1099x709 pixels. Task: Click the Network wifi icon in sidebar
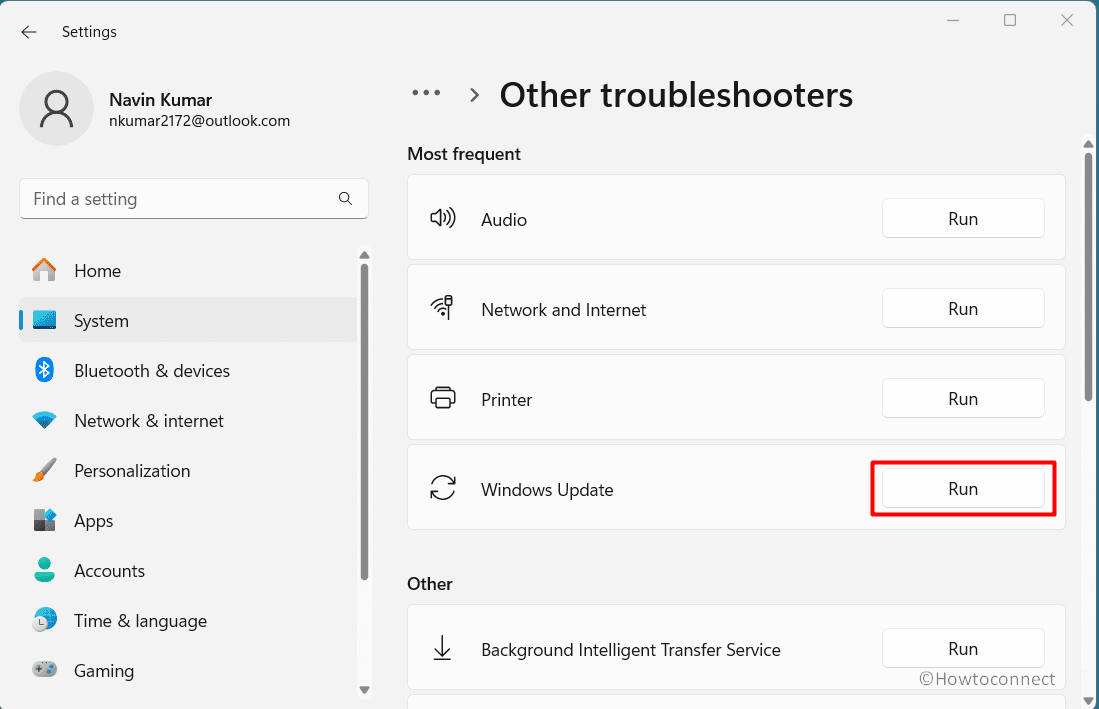point(44,420)
